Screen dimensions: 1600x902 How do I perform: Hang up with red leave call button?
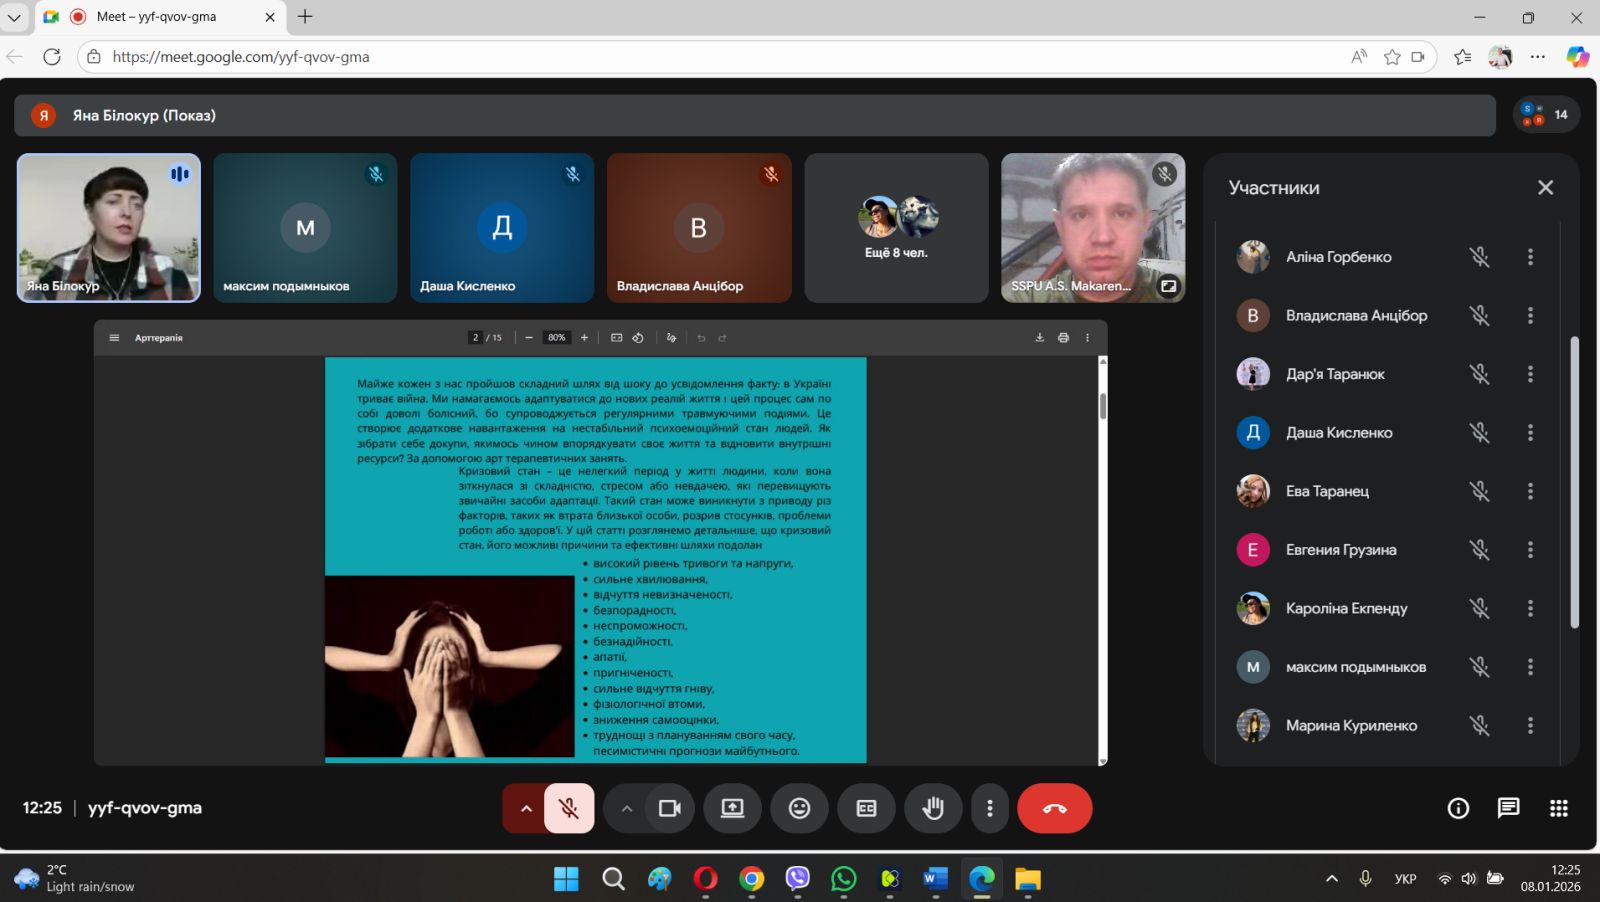click(x=1054, y=808)
